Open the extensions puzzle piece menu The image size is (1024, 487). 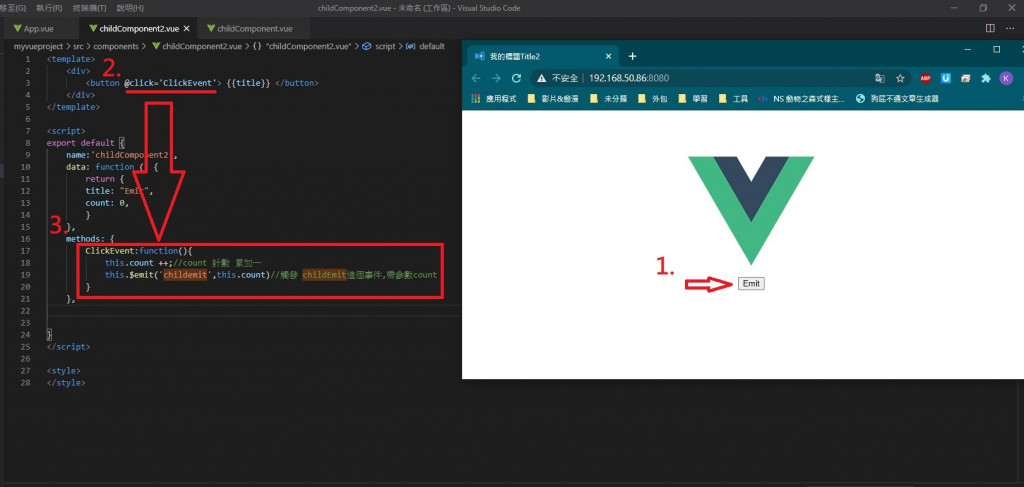pos(985,78)
